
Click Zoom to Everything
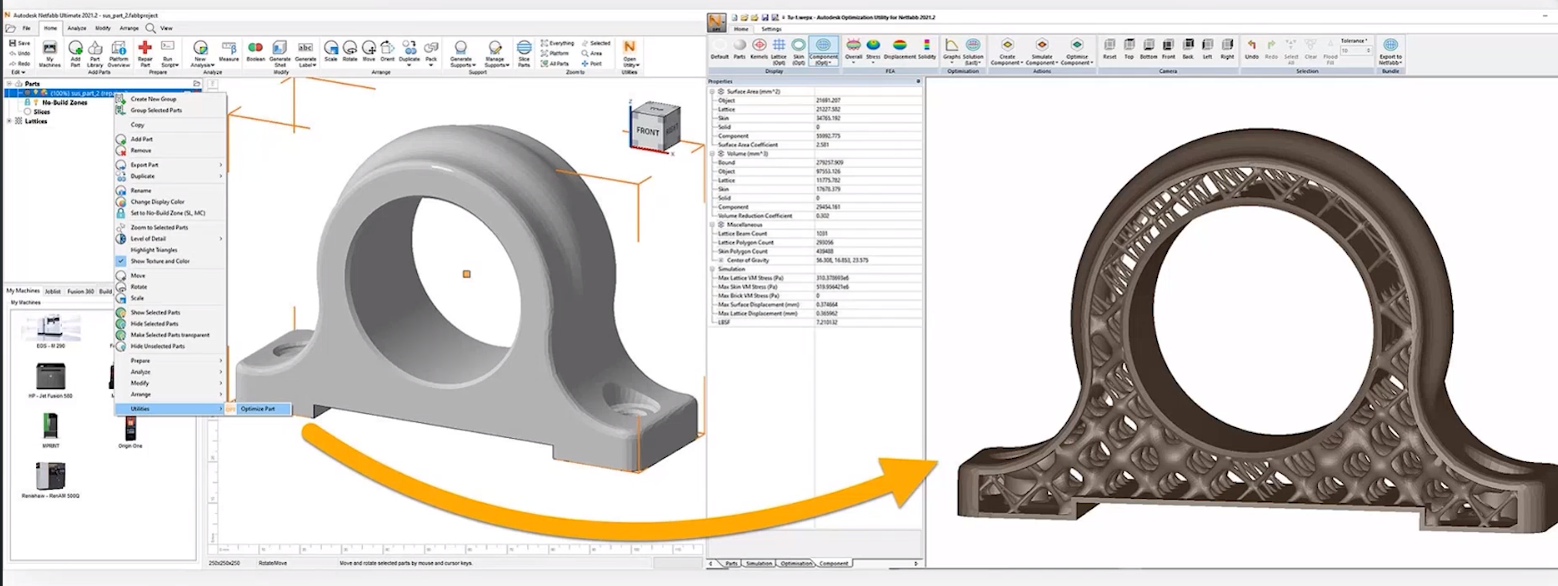[558, 43]
